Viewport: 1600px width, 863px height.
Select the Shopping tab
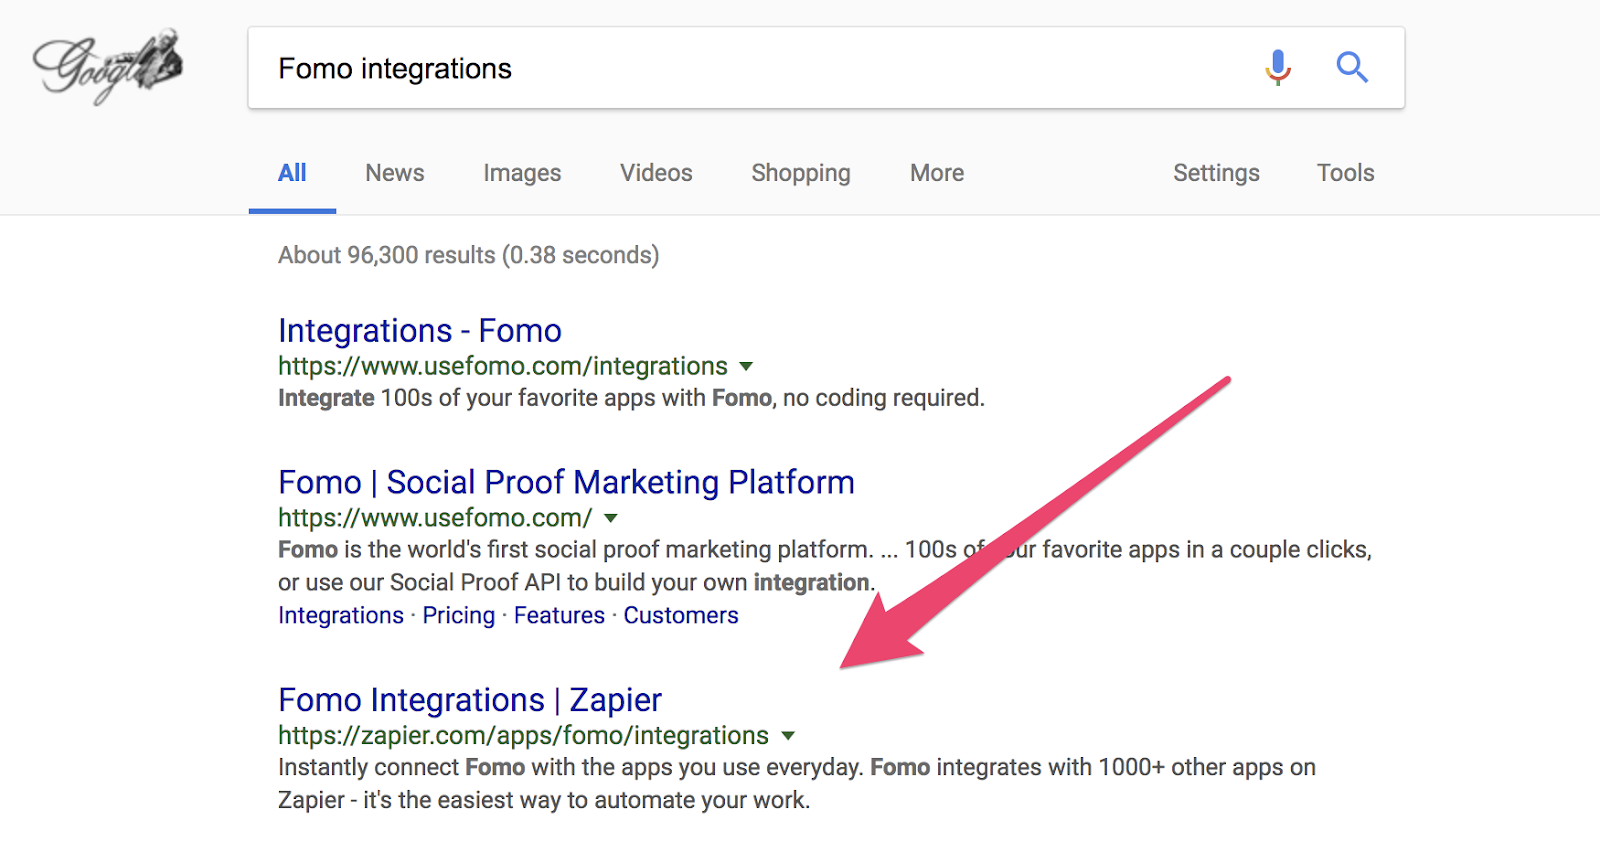point(800,173)
